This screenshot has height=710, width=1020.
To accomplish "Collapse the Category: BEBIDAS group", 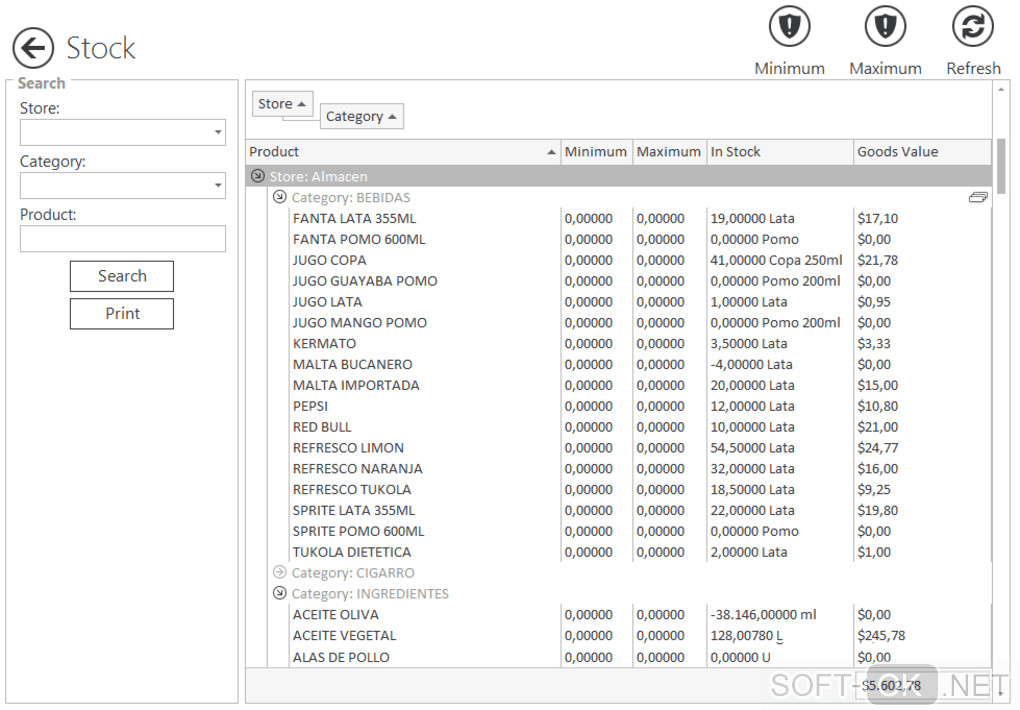I will pyautogui.click(x=280, y=197).
